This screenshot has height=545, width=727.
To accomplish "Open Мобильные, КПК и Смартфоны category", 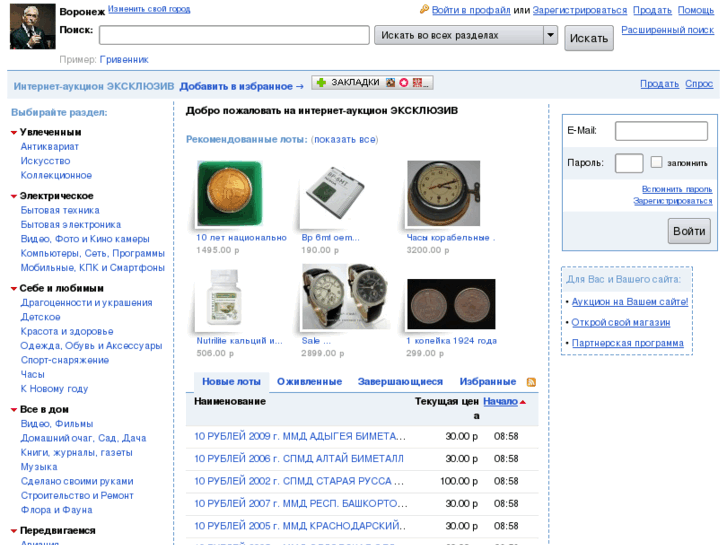I will (x=93, y=268).
